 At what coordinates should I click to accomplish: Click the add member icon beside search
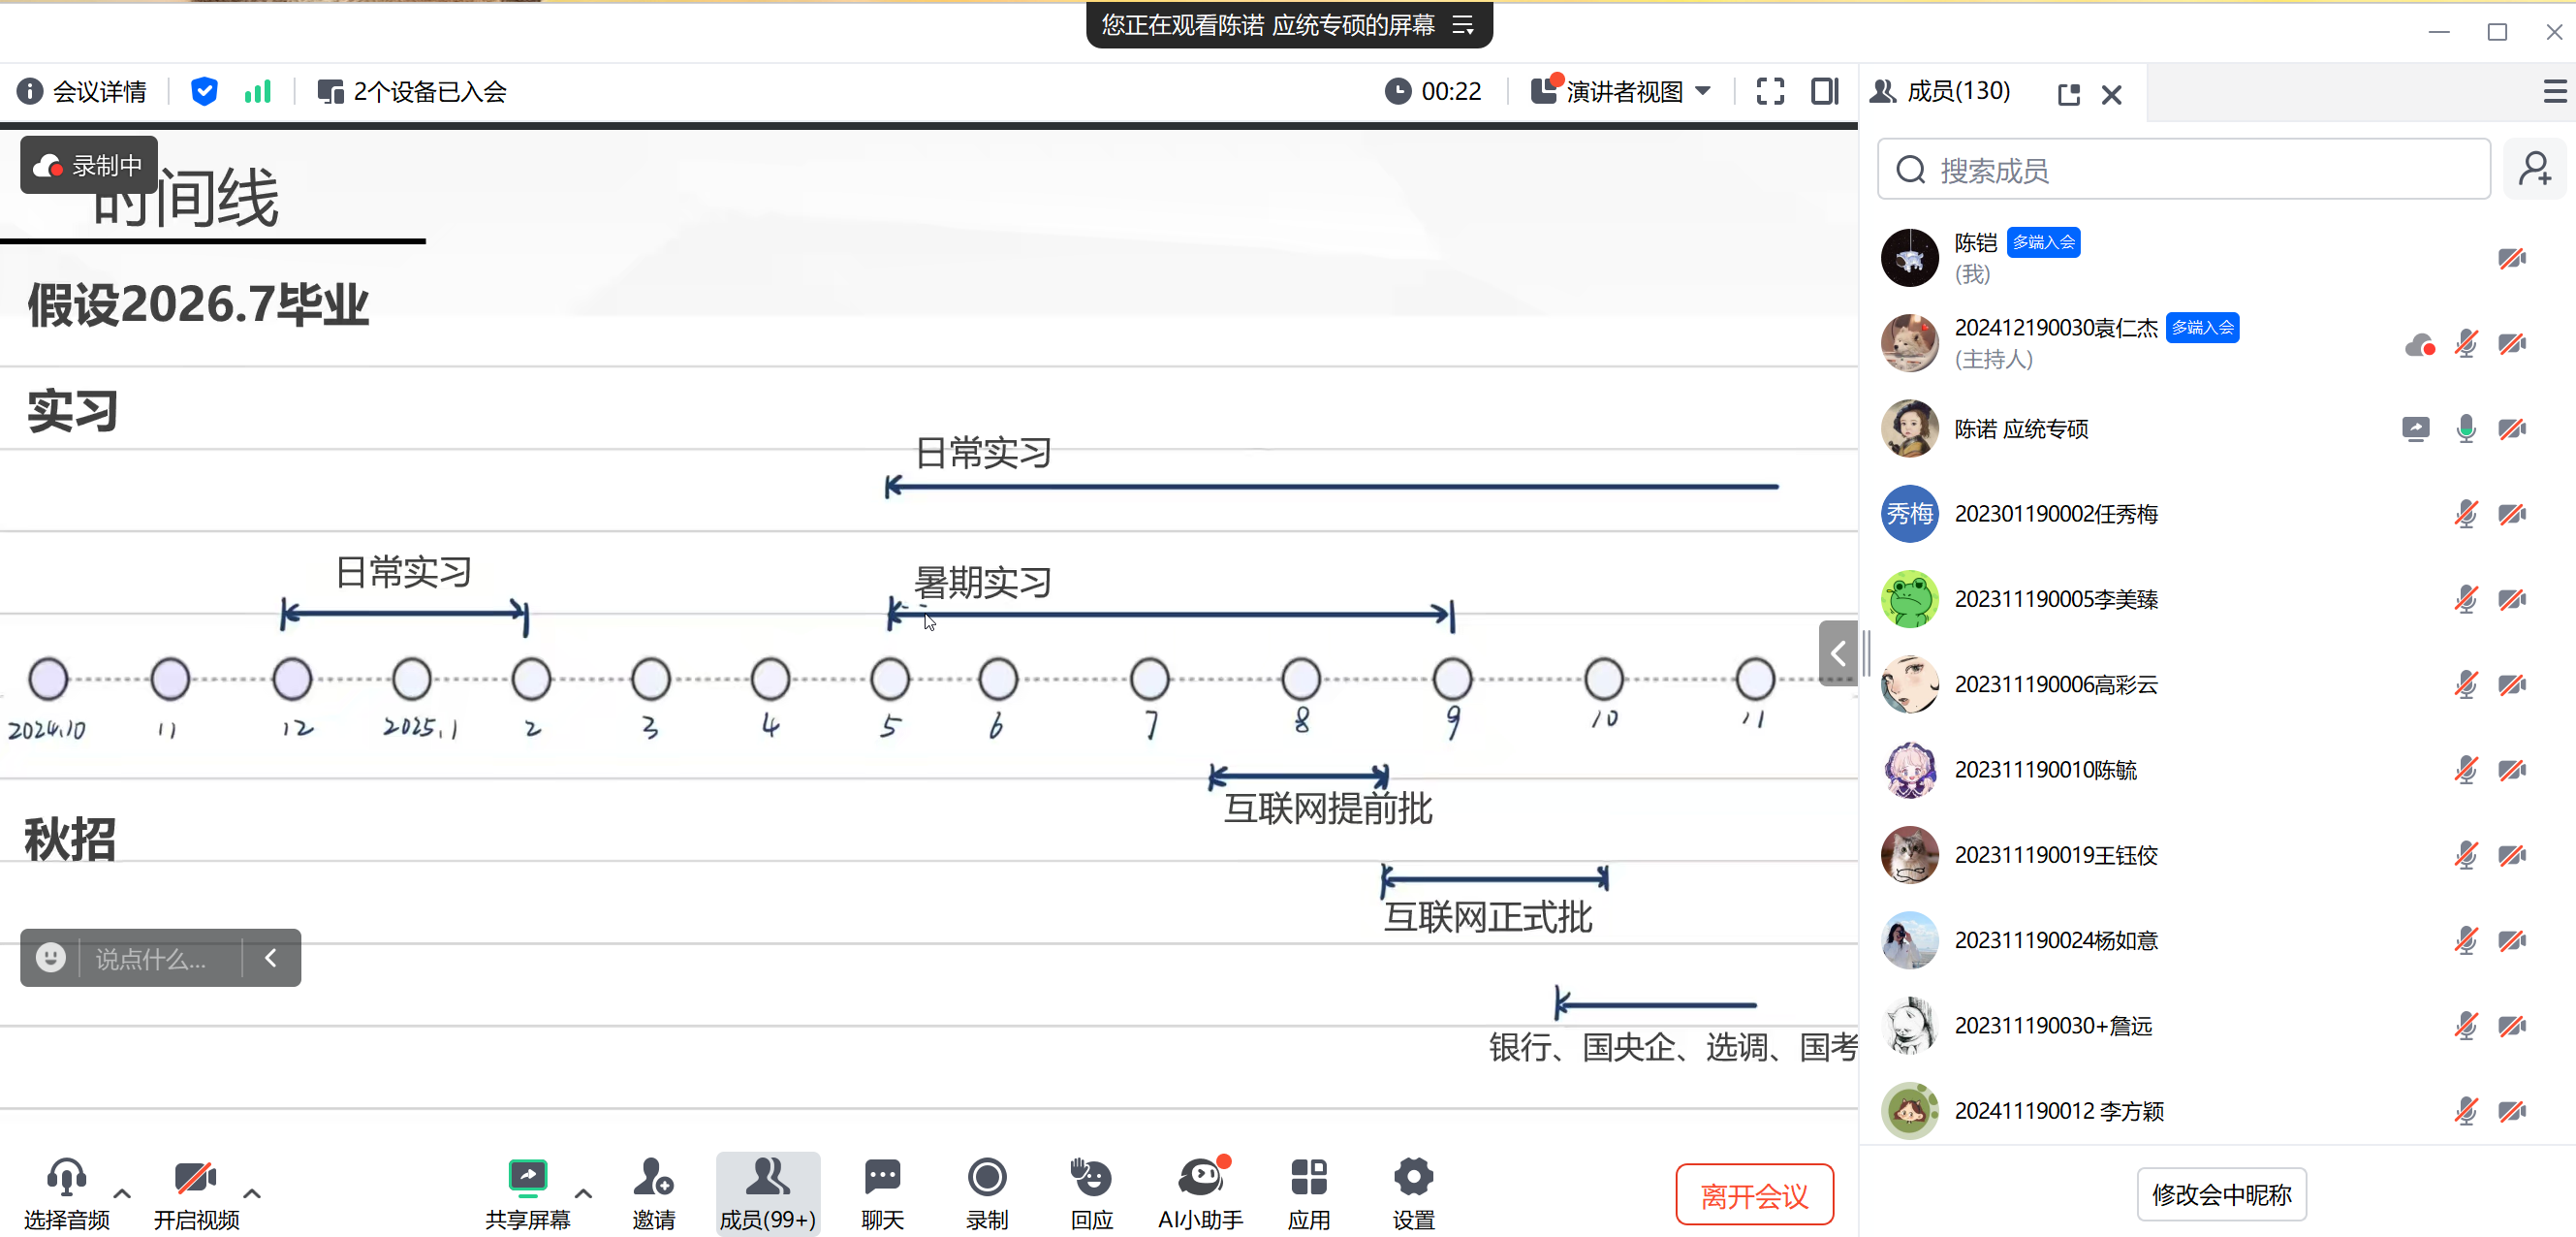[2534, 169]
